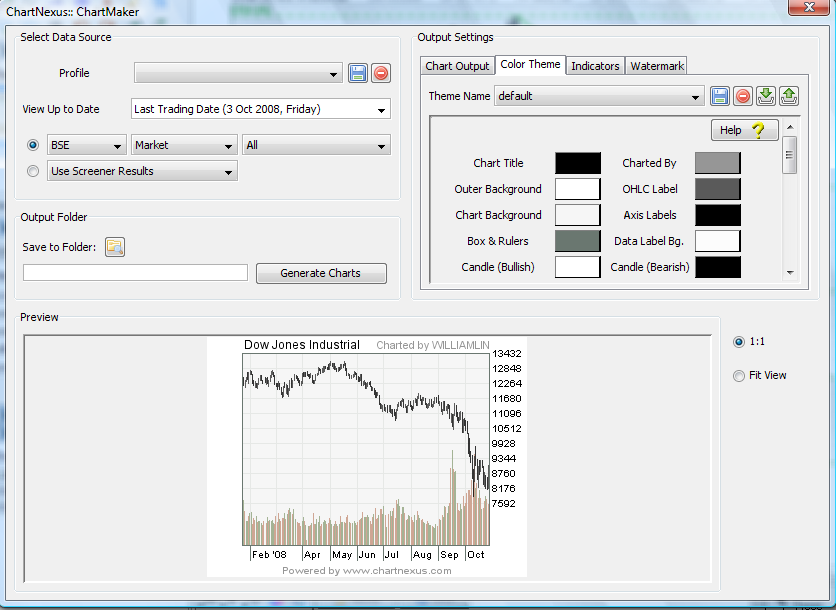
Task: Close the ChartMaker window
Action: pyautogui.click(x=807, y=9)
